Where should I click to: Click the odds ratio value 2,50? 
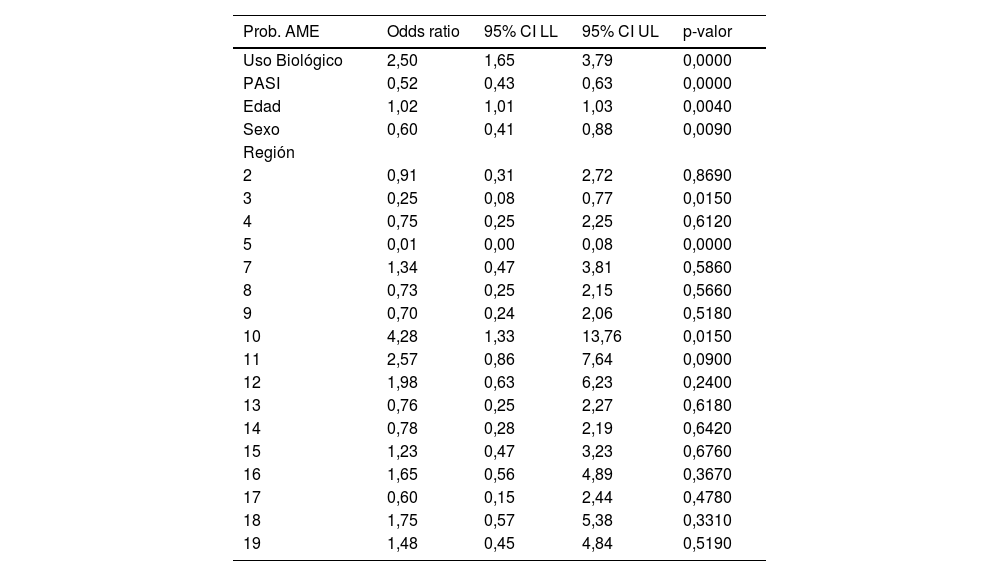[402, 60]
